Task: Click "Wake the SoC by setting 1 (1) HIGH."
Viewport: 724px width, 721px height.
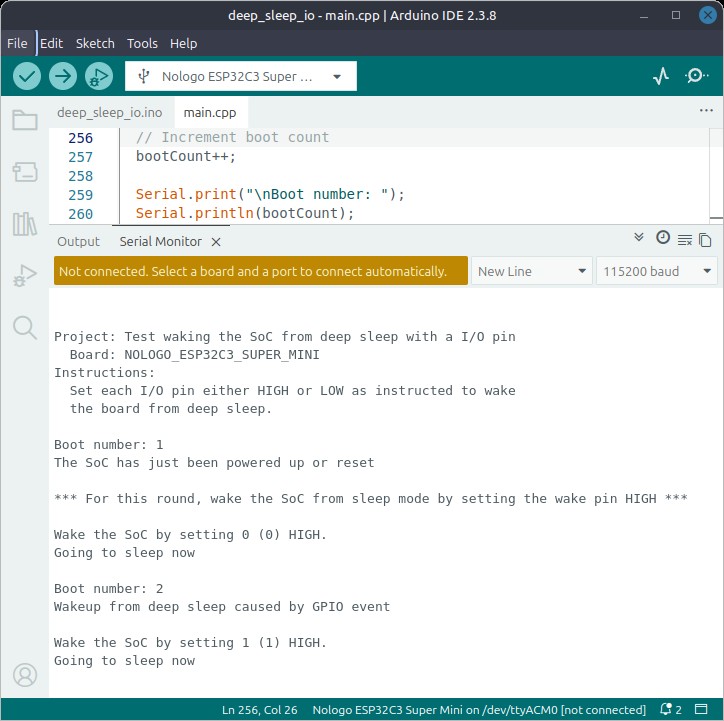Action: [x=190, y=643]
